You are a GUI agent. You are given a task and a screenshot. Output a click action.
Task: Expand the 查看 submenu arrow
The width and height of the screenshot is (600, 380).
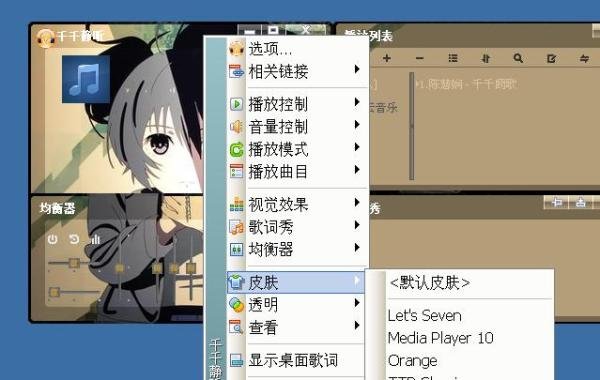pos(357,325)
